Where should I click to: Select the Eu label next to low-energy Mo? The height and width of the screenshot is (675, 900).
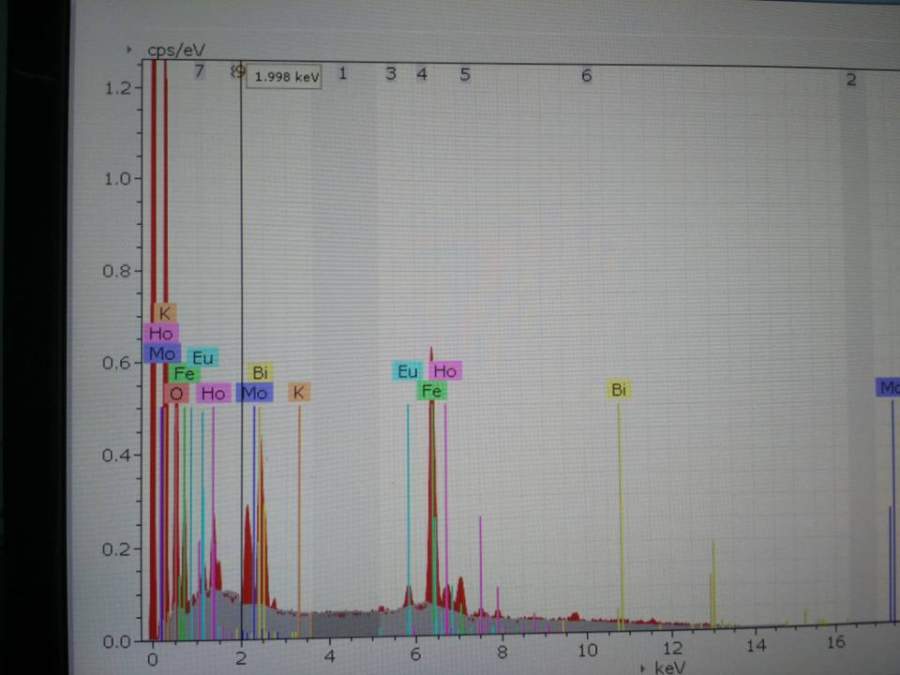point(203,358)
